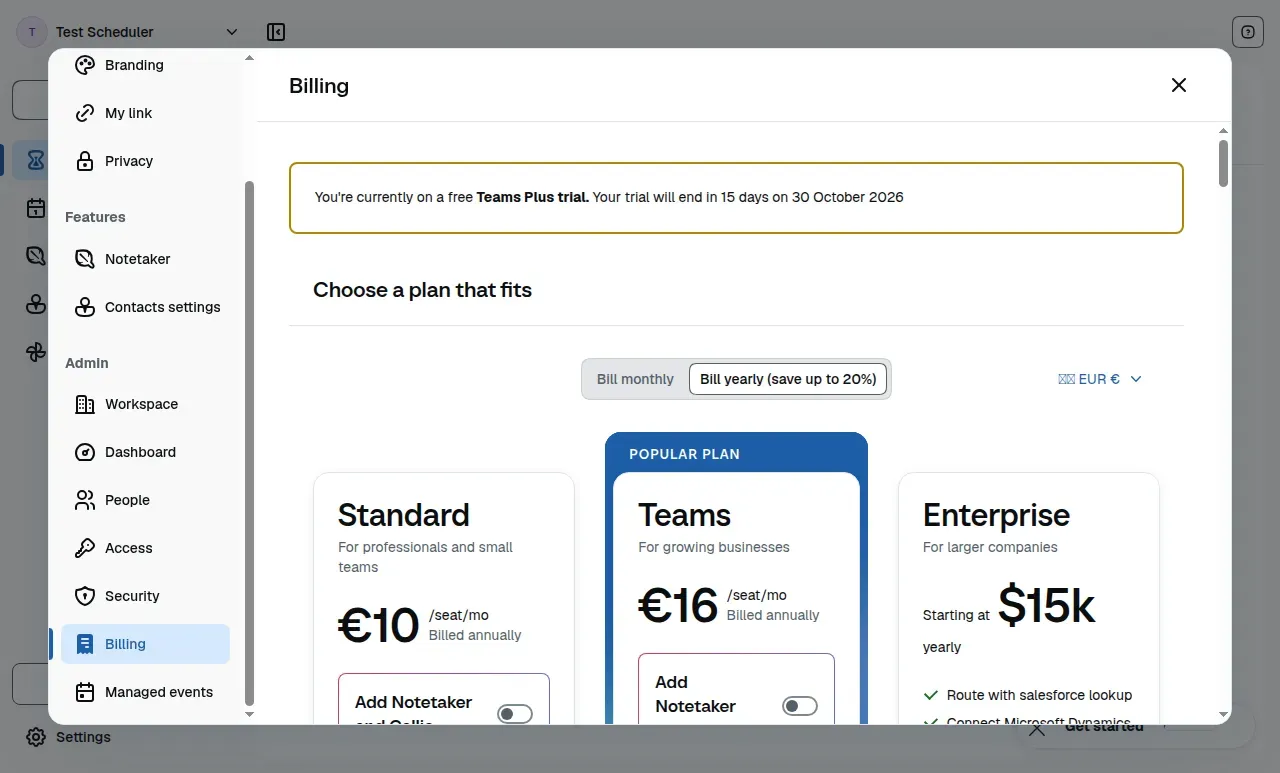Click the Settings gear icon

pos(36,737)
